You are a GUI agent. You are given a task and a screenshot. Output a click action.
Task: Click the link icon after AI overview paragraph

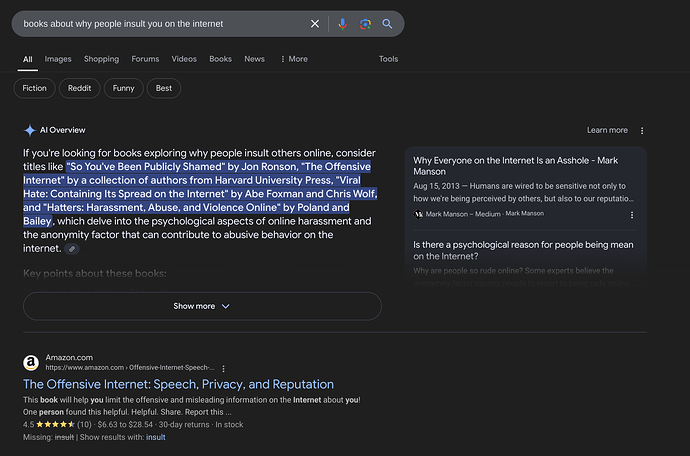click(72, 249)
